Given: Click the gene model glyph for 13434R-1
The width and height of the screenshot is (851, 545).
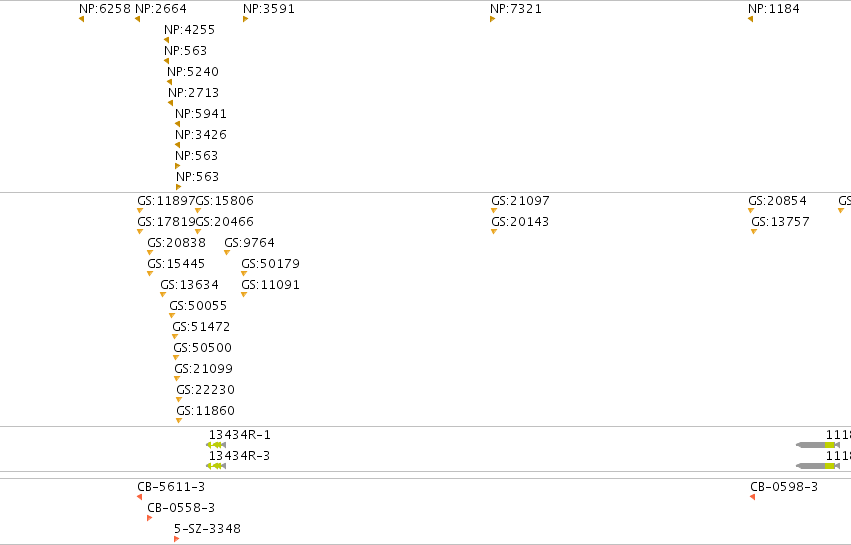Looking at the screenshot, I should click(216, 445).
